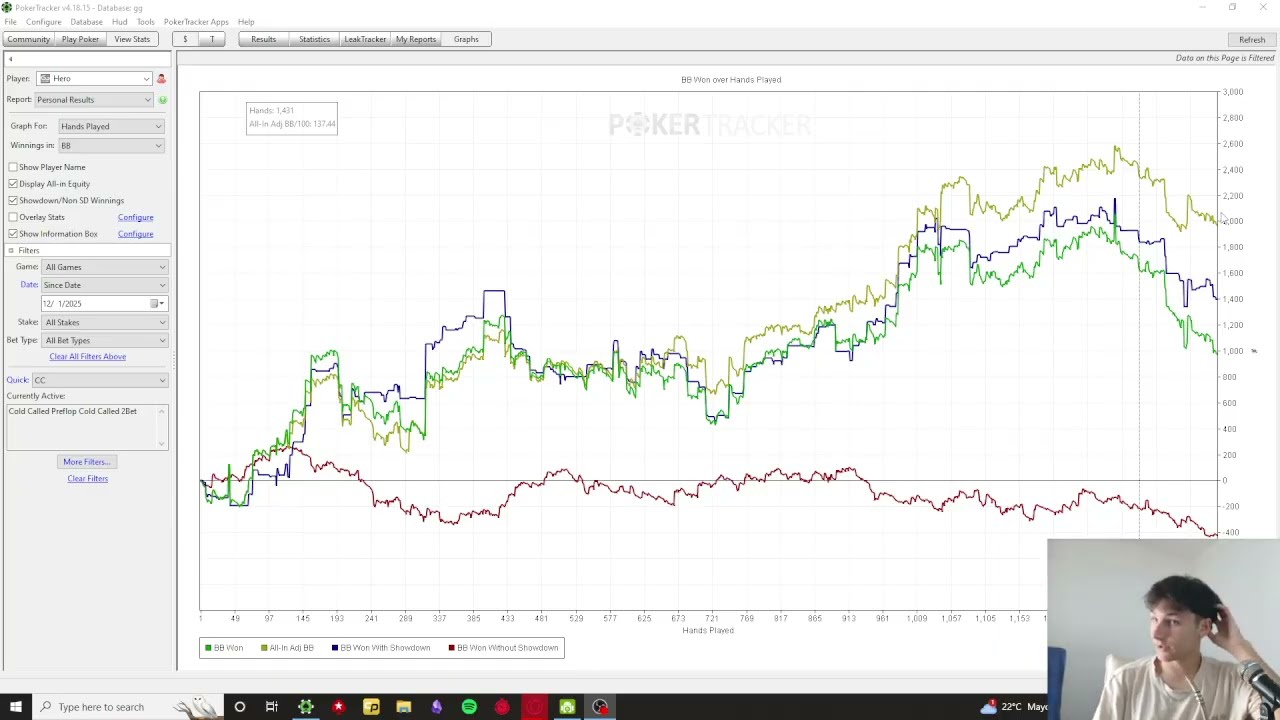Click the red player icon beside Hero
1280x720 pixels.
pyautogui.click(x=161, y=78)
